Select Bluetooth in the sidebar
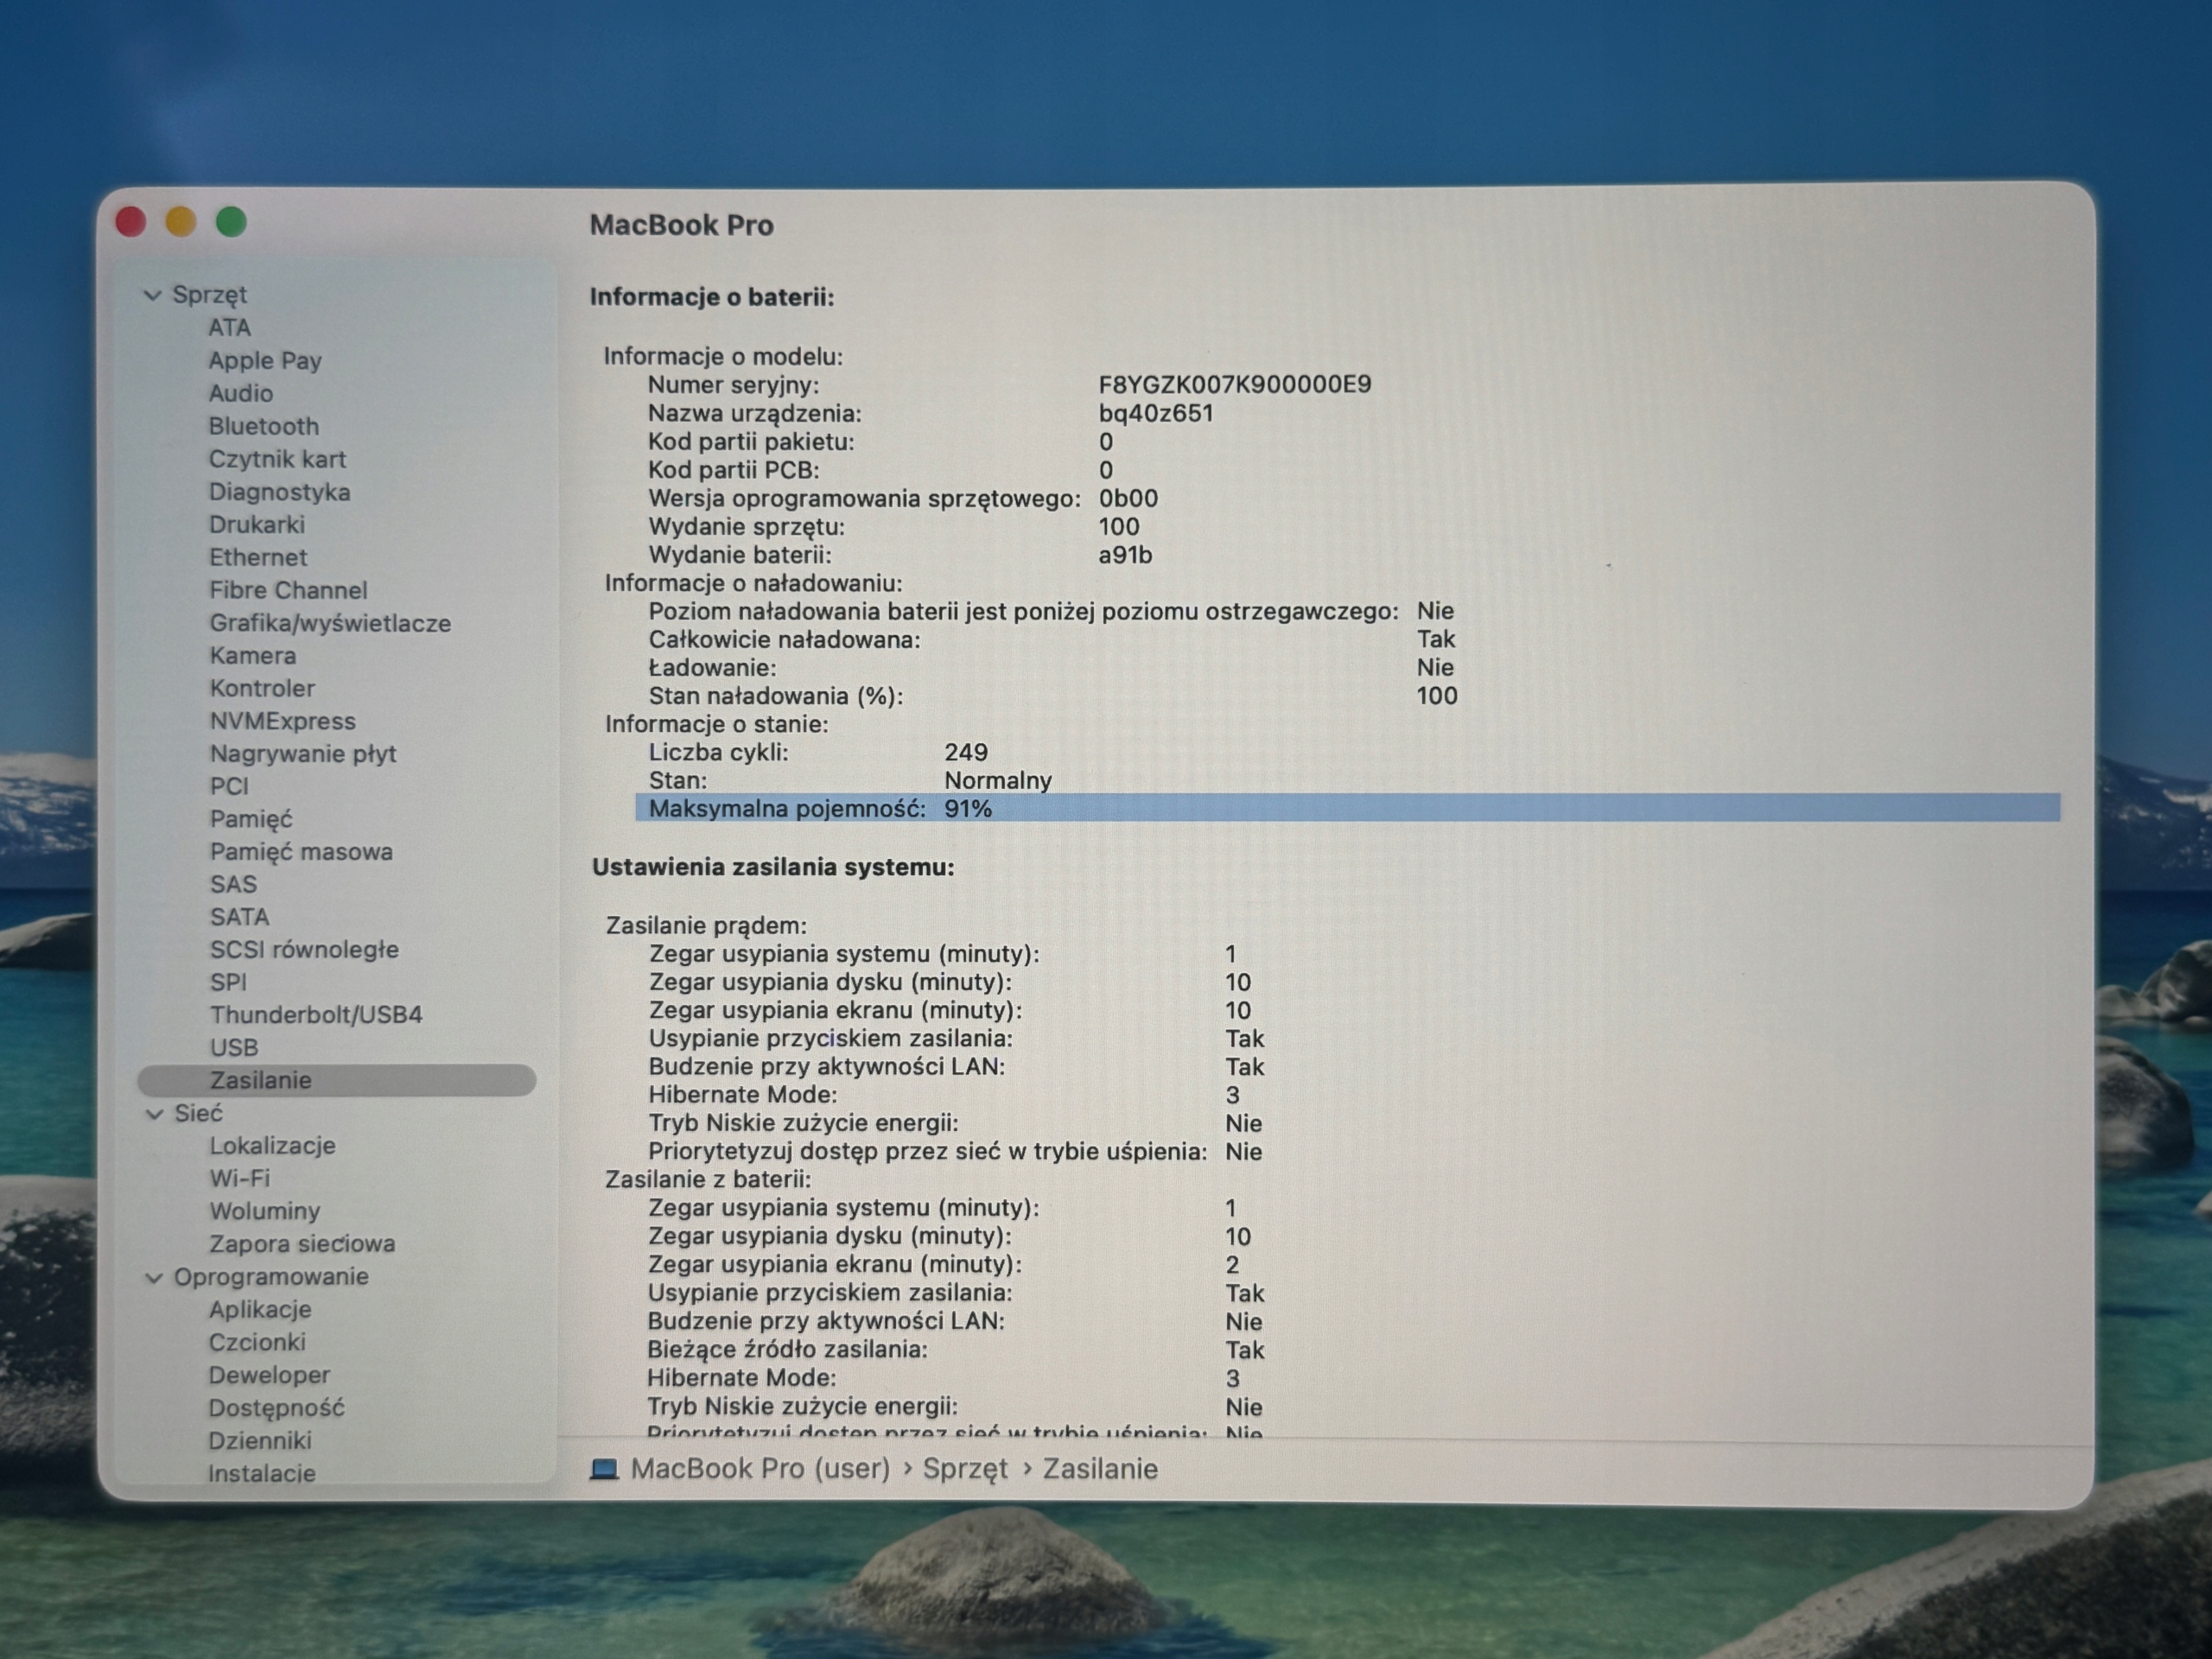The height and width of the screenshot is (1659, 2212). click(x=264, y=426)
